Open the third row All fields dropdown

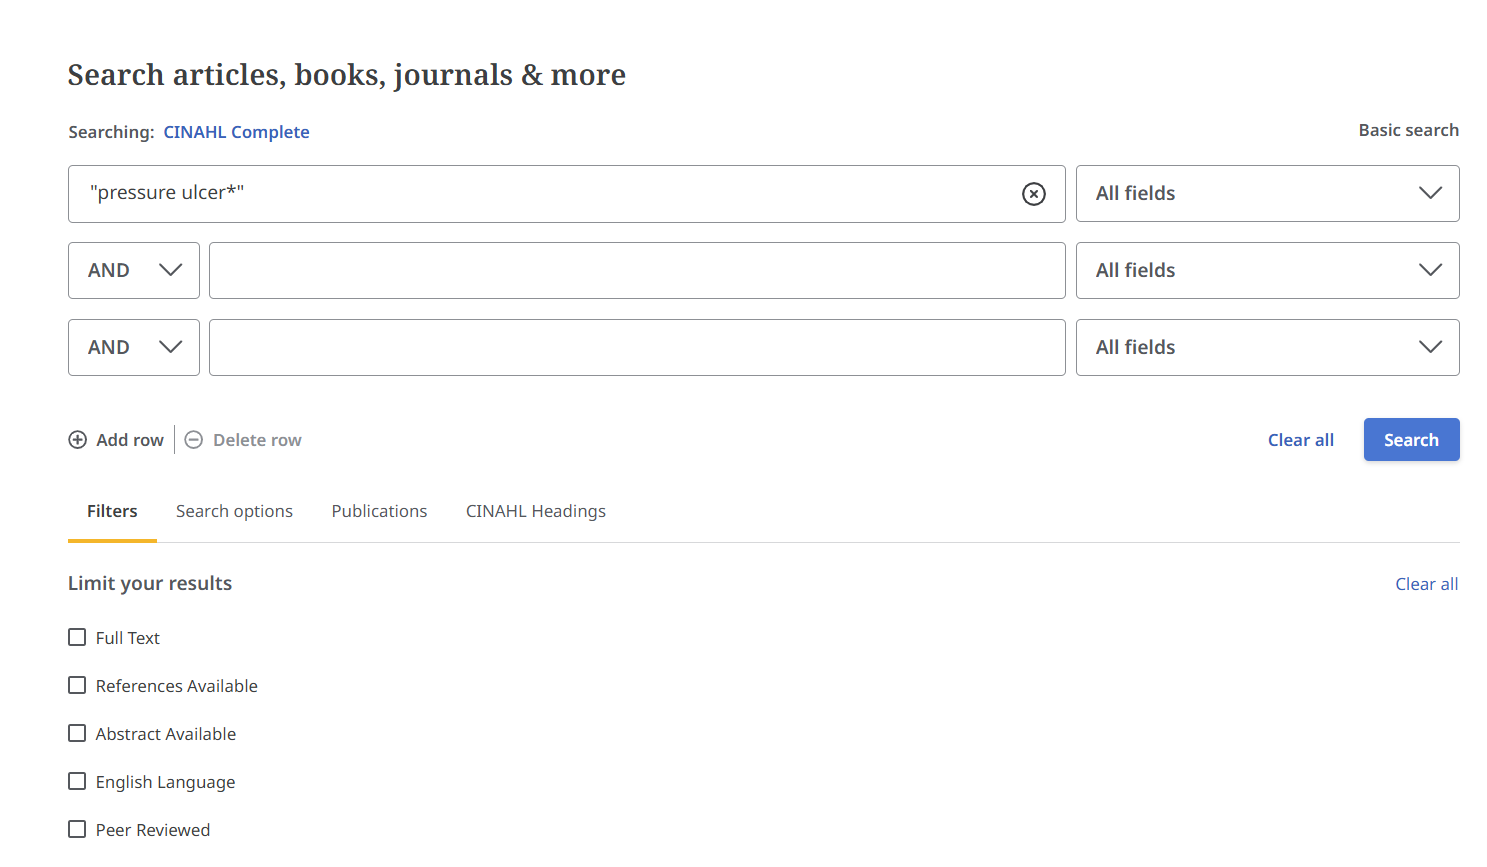(x=1266, y=348)
